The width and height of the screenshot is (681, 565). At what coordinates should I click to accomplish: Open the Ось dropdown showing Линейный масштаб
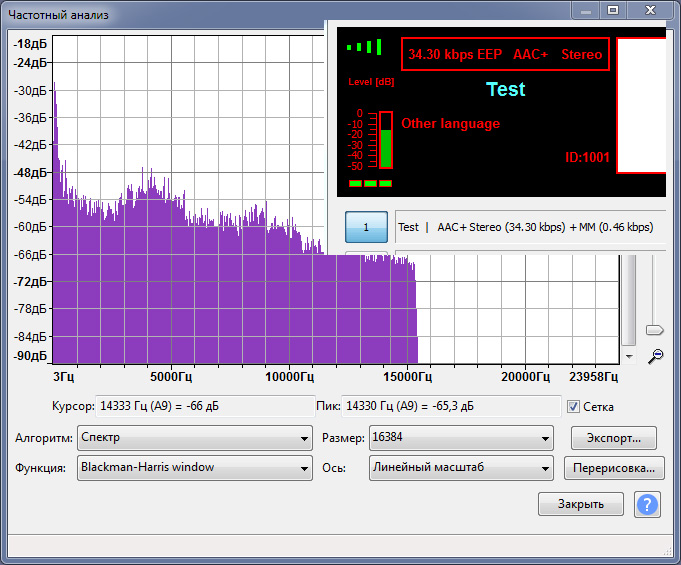(461, 468)
